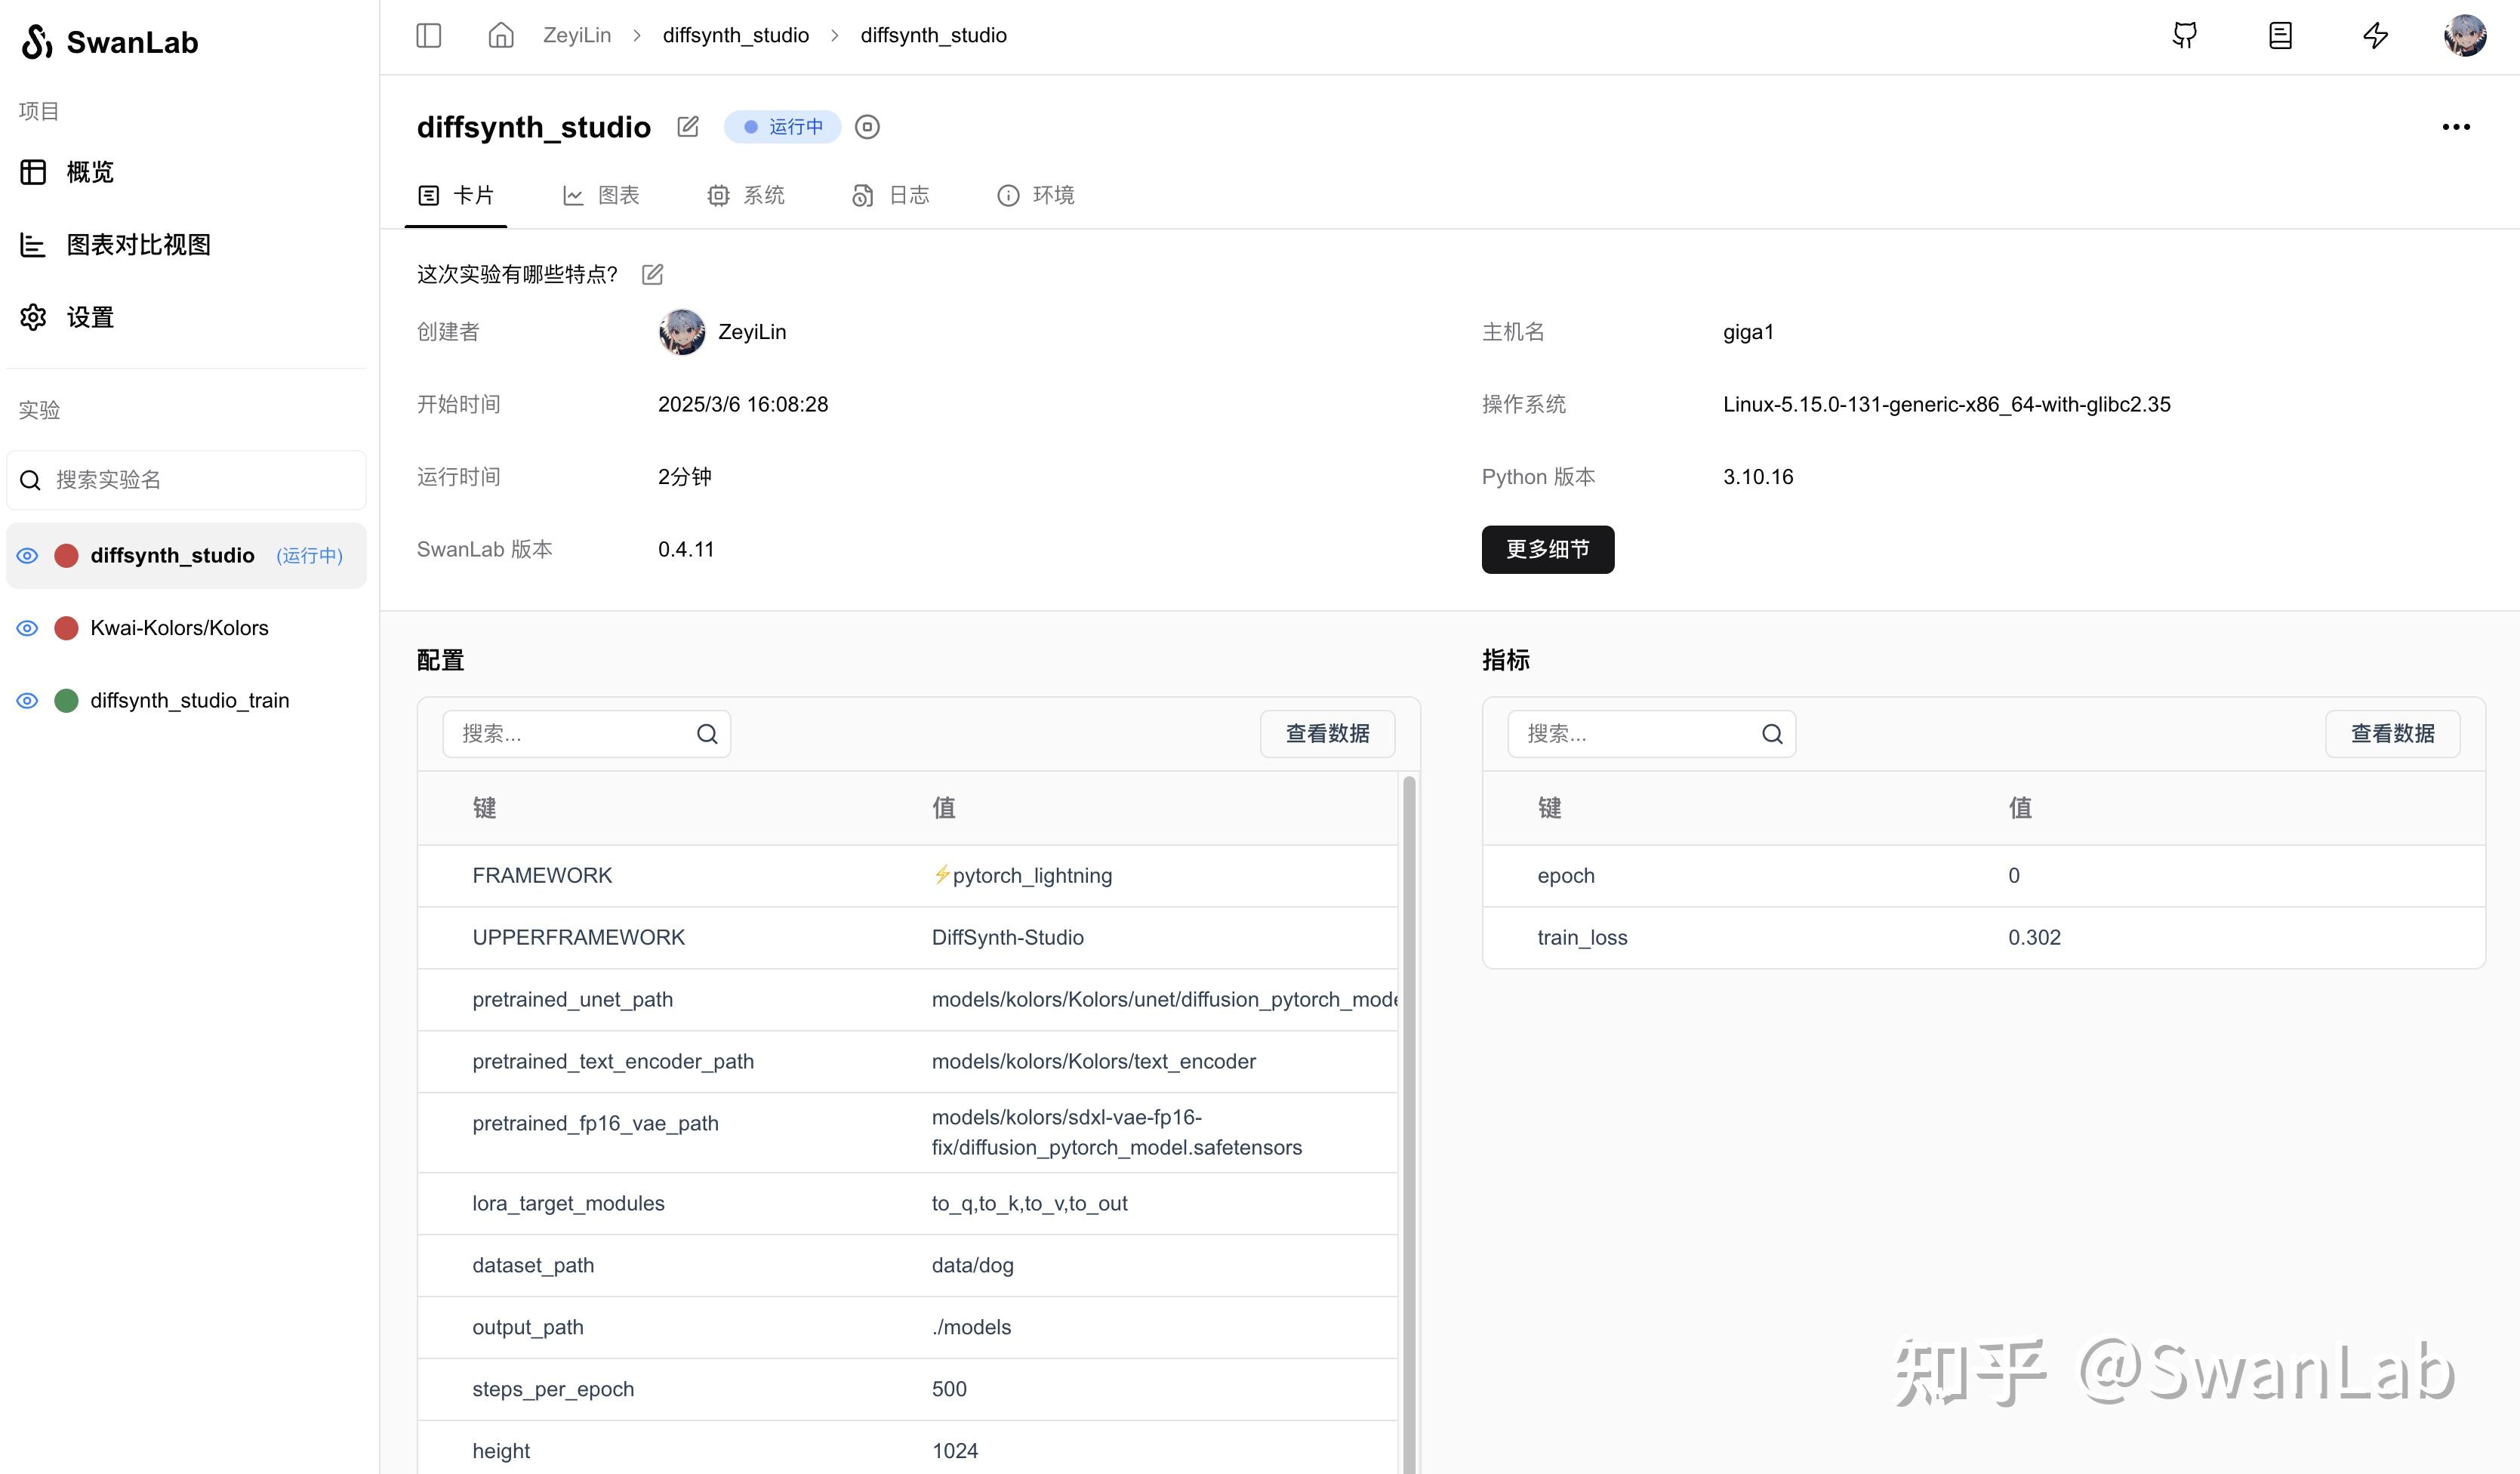Open the documentation icon in the top bar
Viewport: 2520px width, 1474px height.
2280,35
